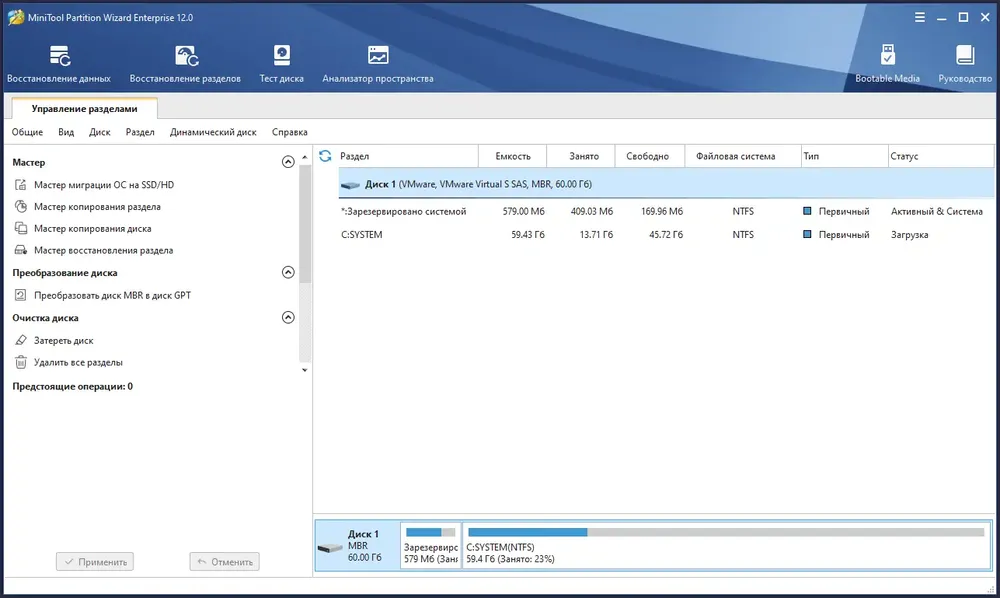The height and width of the screenshot is (598, 1000).
Task: Collapse the Преобразование диска section
Action: [288, 272]
